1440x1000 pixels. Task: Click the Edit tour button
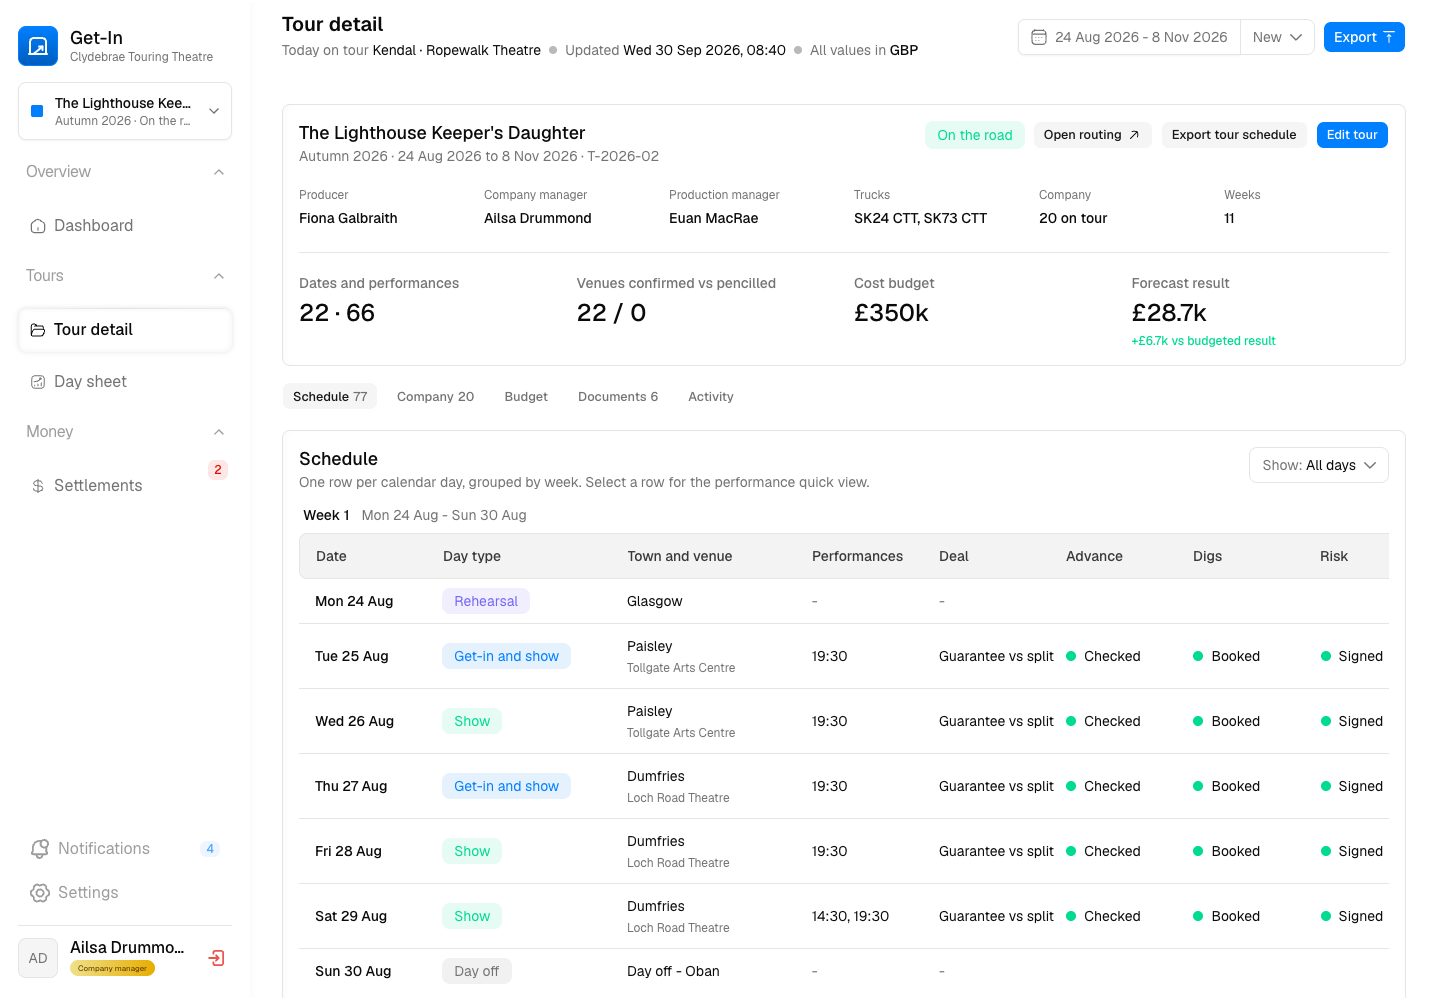point(1352,135)
